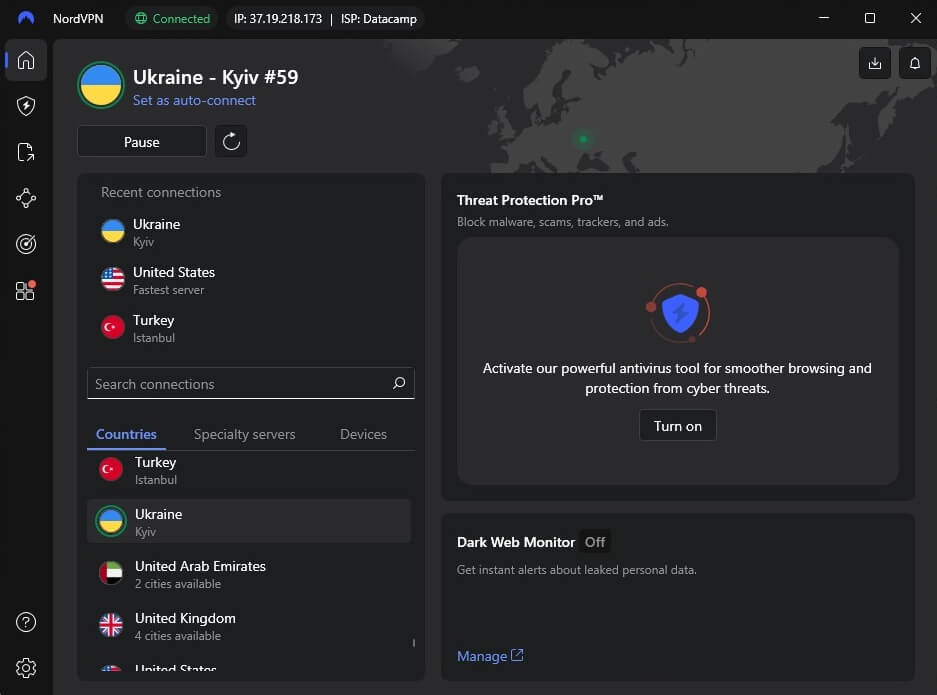Click the notifications bell icon
937x695 pixels.
click(913, 62)
